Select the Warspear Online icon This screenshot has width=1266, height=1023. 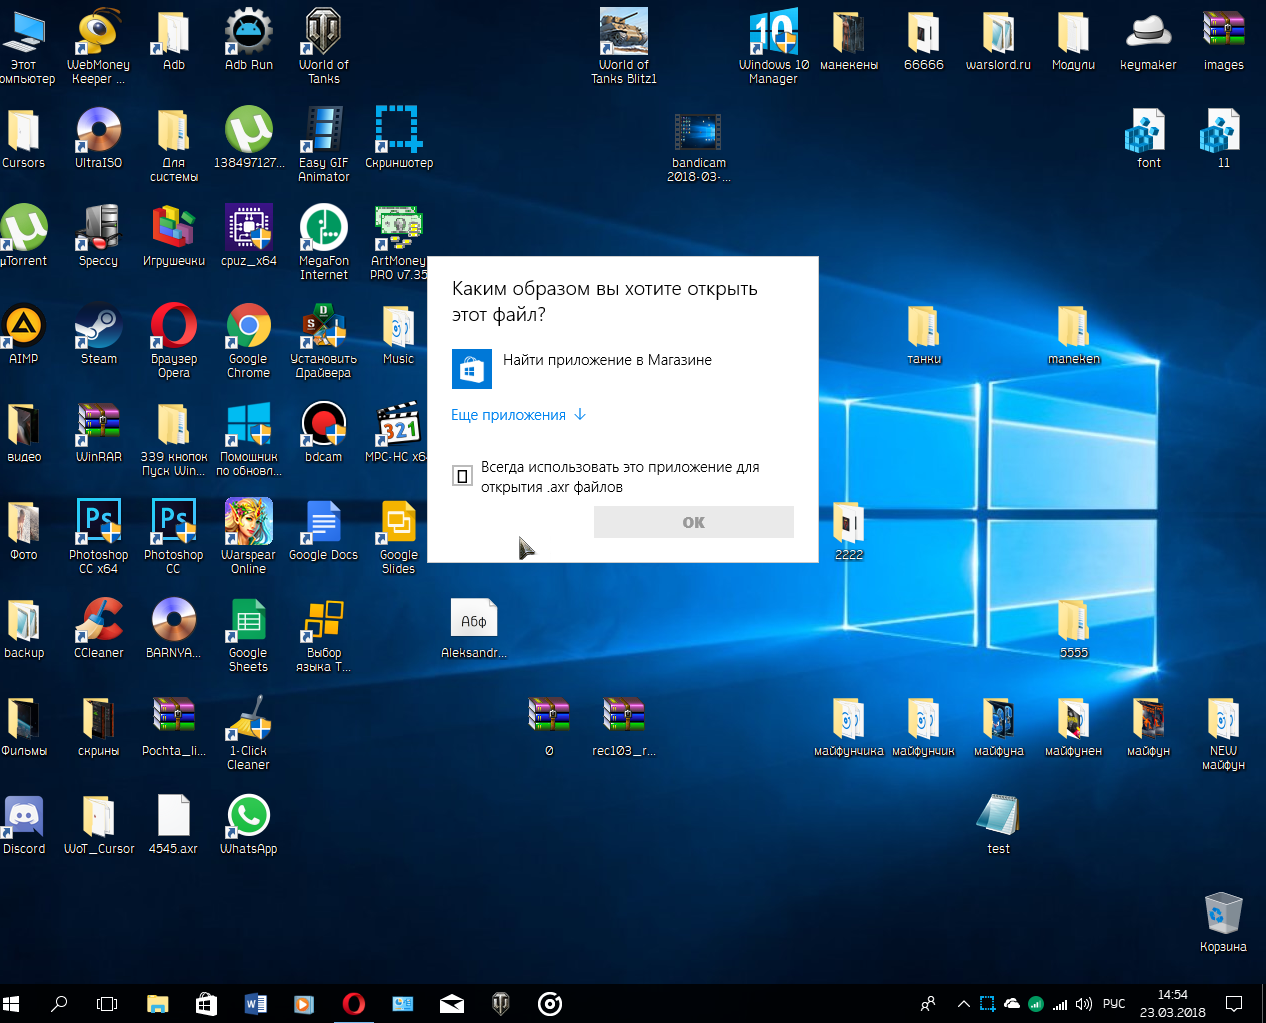248,536
